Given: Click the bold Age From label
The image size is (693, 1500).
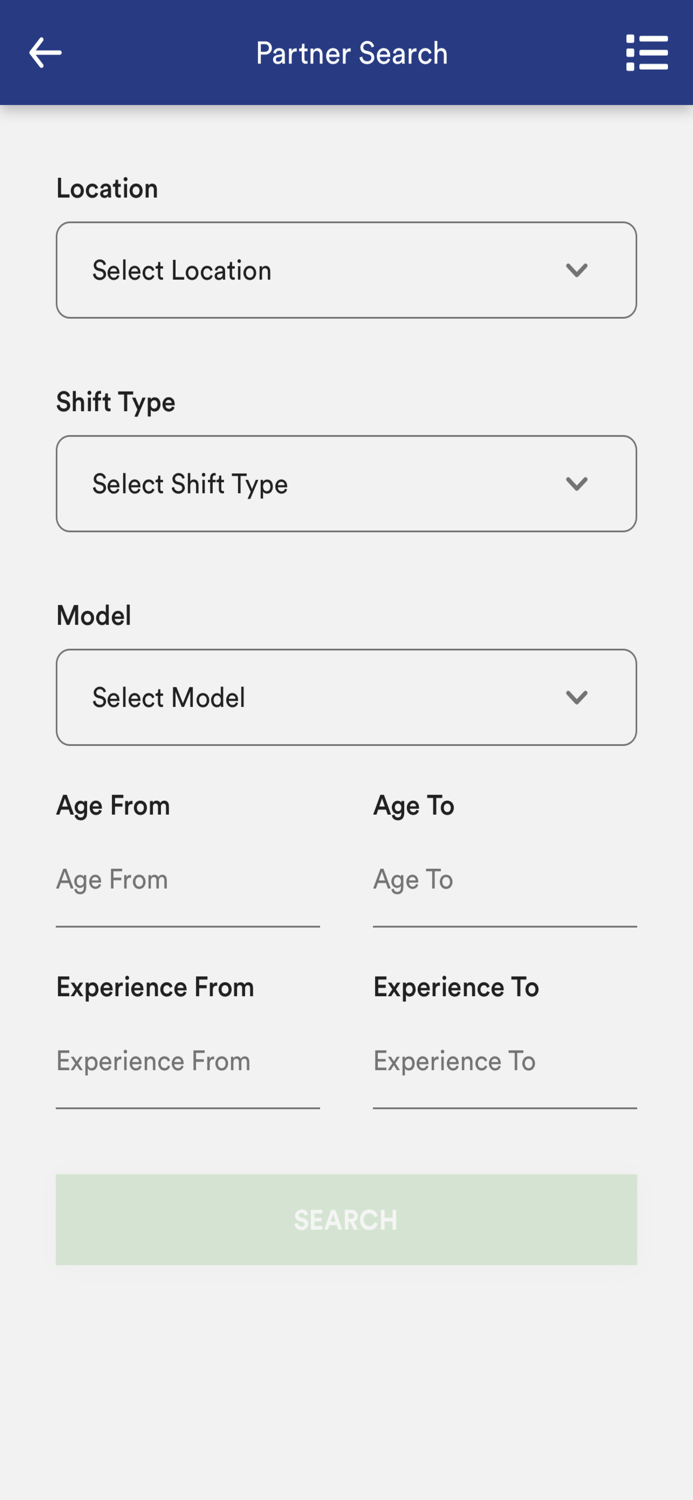Looking at the screenshot, I should 113,806.
